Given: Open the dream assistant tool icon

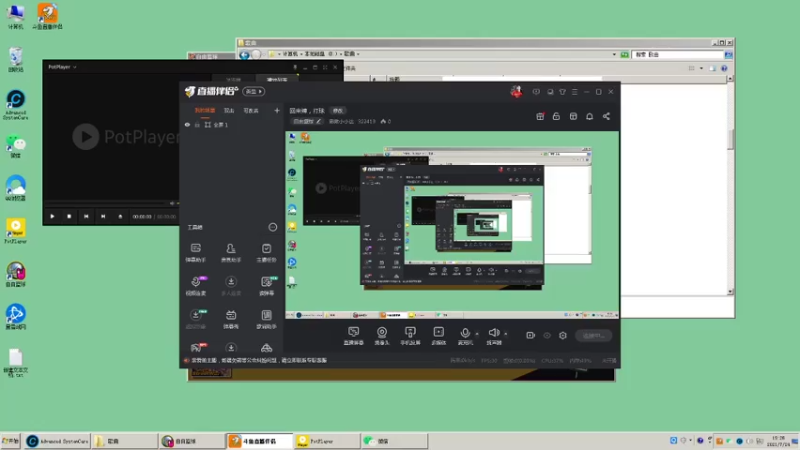Looking at the screenshot, I should click(266, 319).
